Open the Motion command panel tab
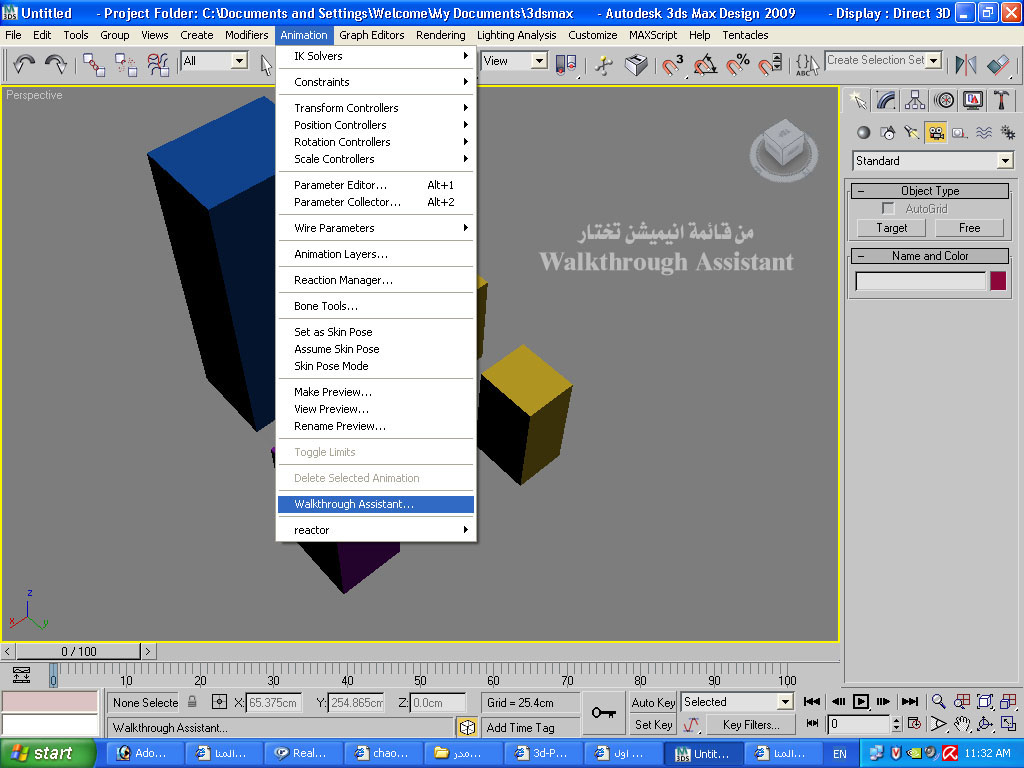Image resolution: width=1024 pixels, height=768 pixels. click(x=944, y=100)
